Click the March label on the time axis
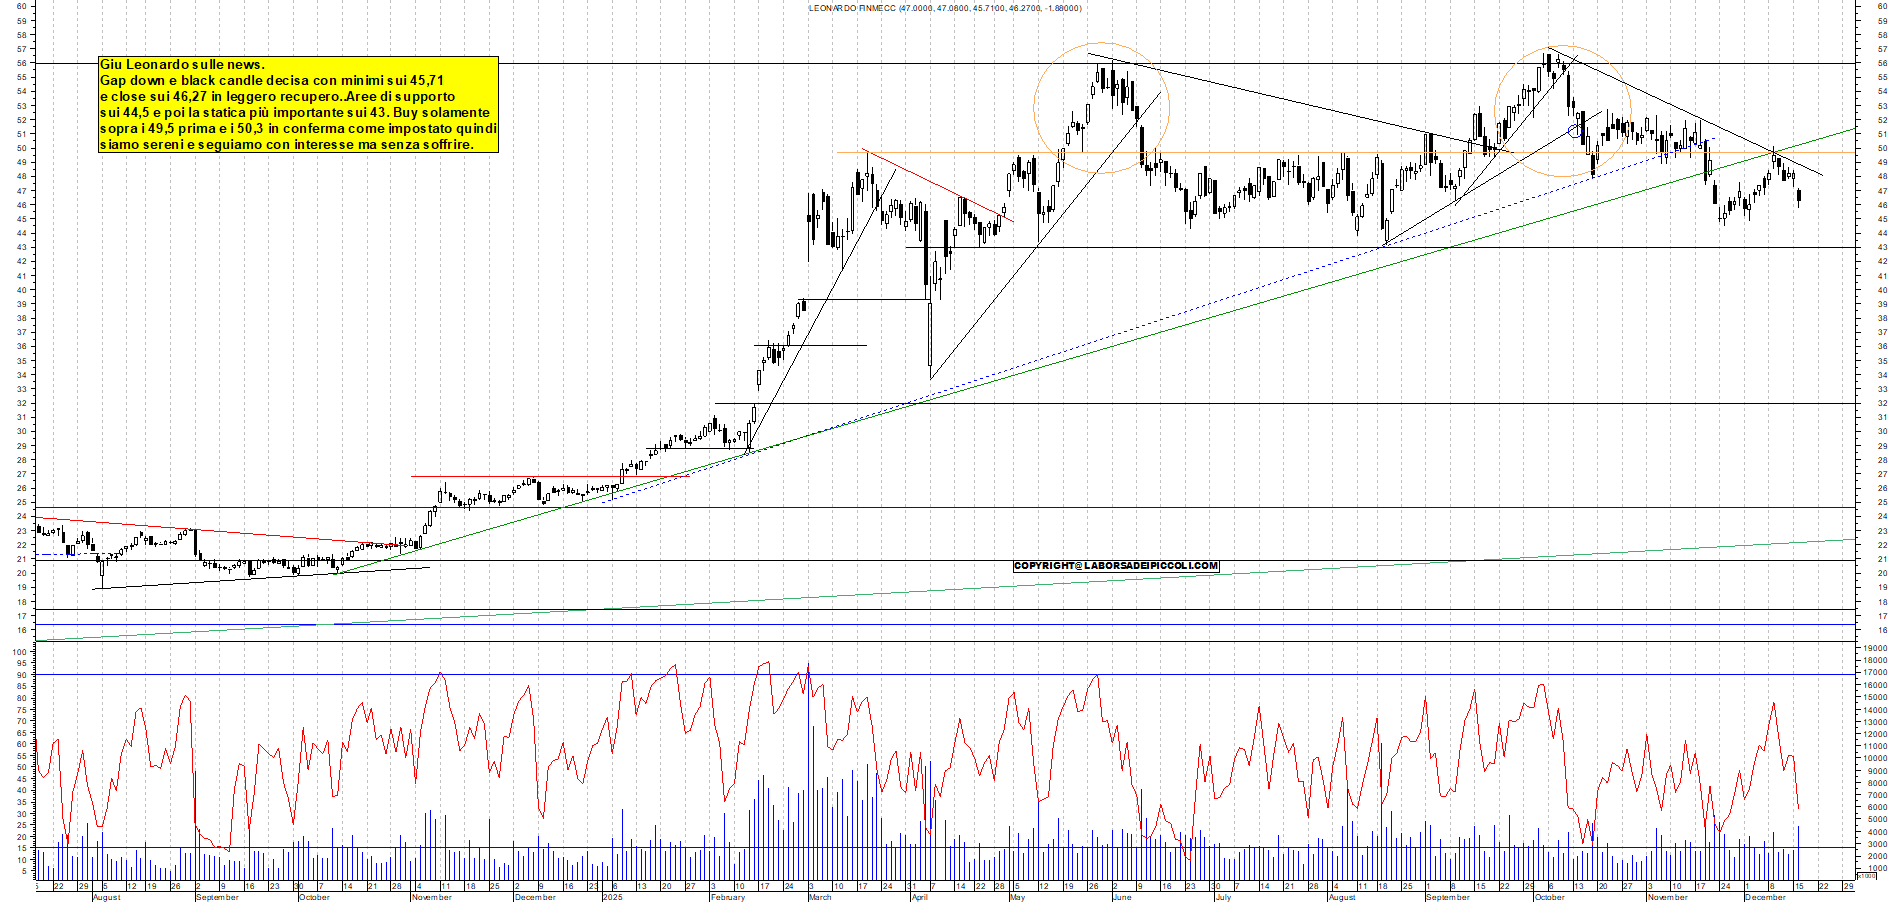This screenshot has width=1890, height=902. pyautogui.click(x=819, y=897)
